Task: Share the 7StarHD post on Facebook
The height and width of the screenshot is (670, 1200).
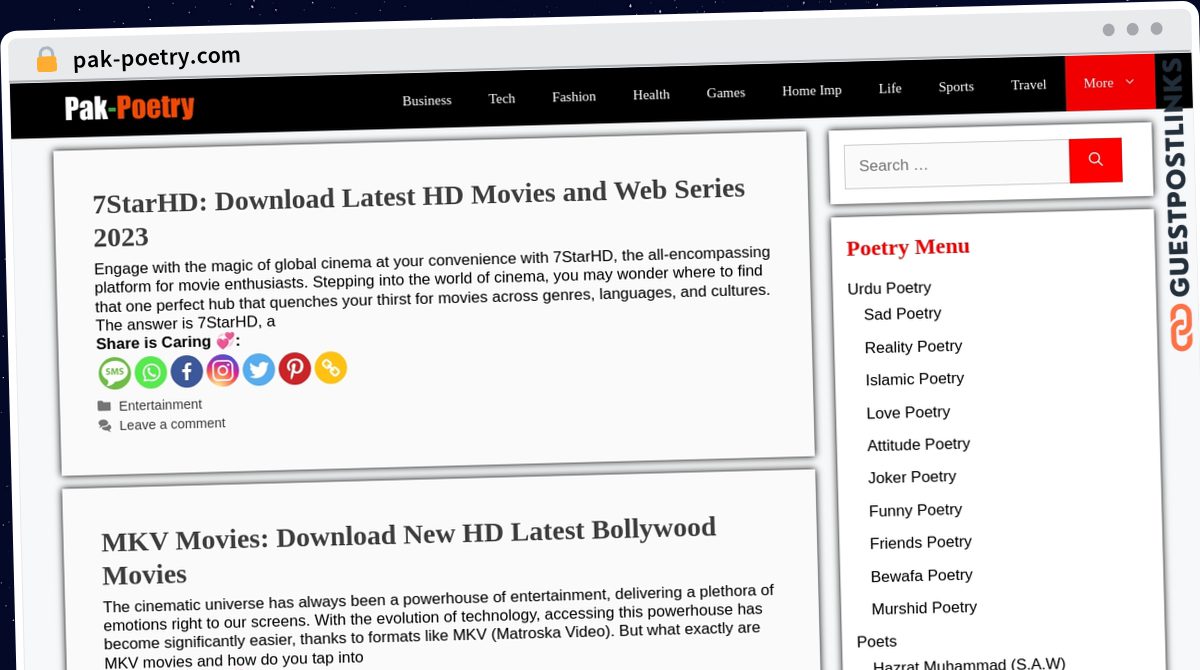Action: point(187,372)
